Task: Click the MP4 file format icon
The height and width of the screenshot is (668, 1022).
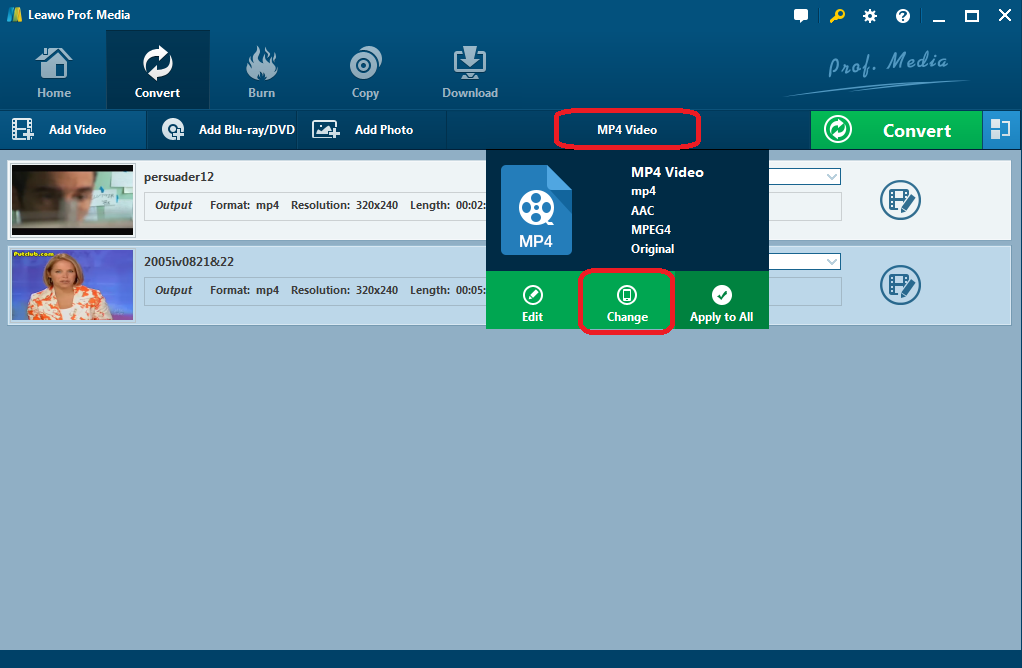Action: [x=536, y=210]
